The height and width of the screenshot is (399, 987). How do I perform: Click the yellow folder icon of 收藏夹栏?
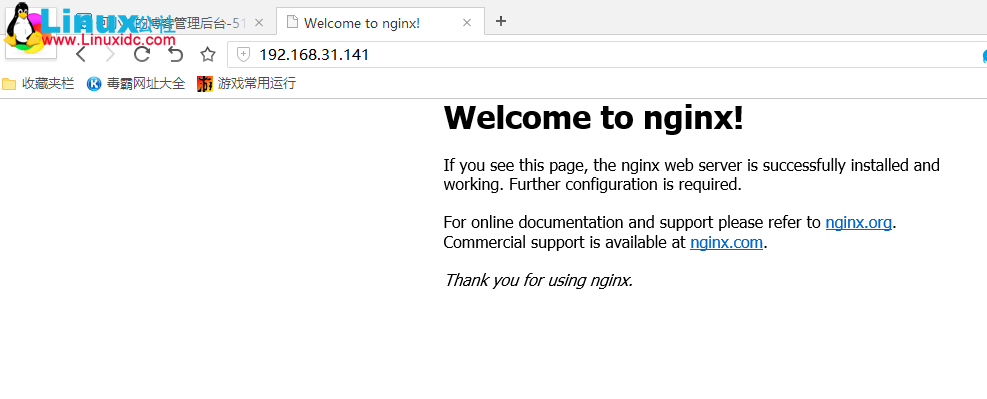pyautogui.click(x=9, y=84)
